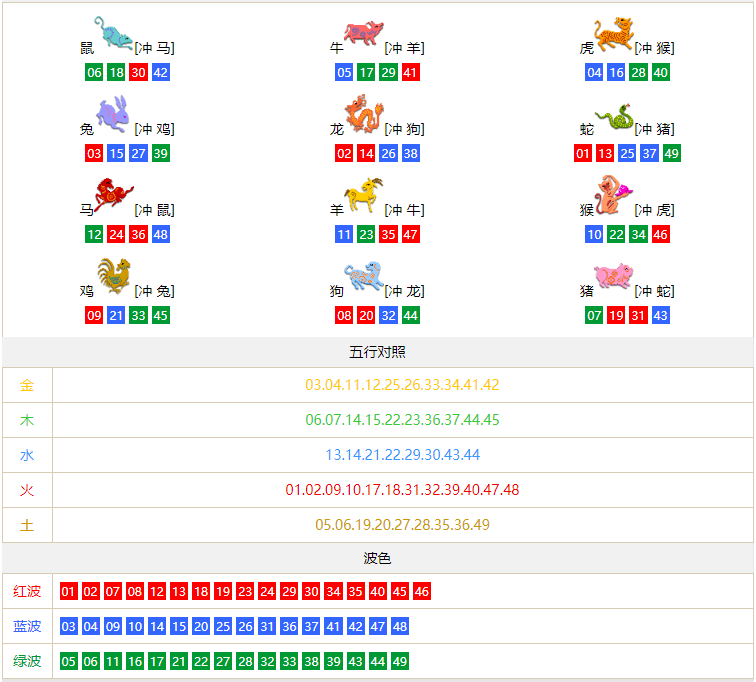Select blue number 43 under the pig
The height and width of the screenshot is (682, 756).
(660, 316)
